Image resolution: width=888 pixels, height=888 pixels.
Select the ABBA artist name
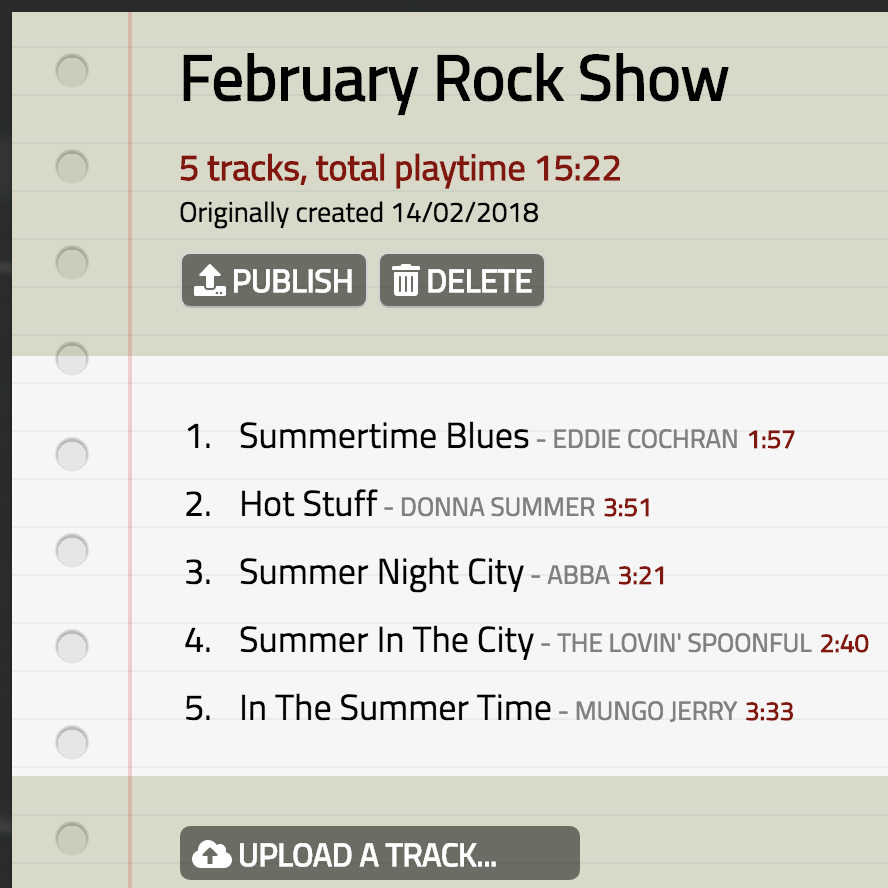click(x=578, y=575)
